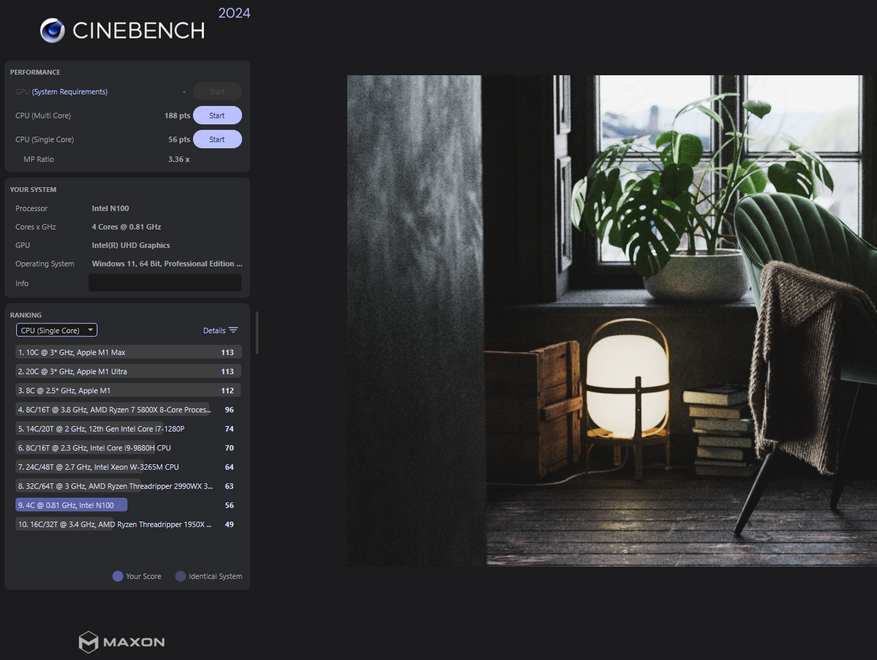The image size is (877, 660).
Task: Click the Intel(R) UHD Graphics value
Action: [x=131, y=245]
